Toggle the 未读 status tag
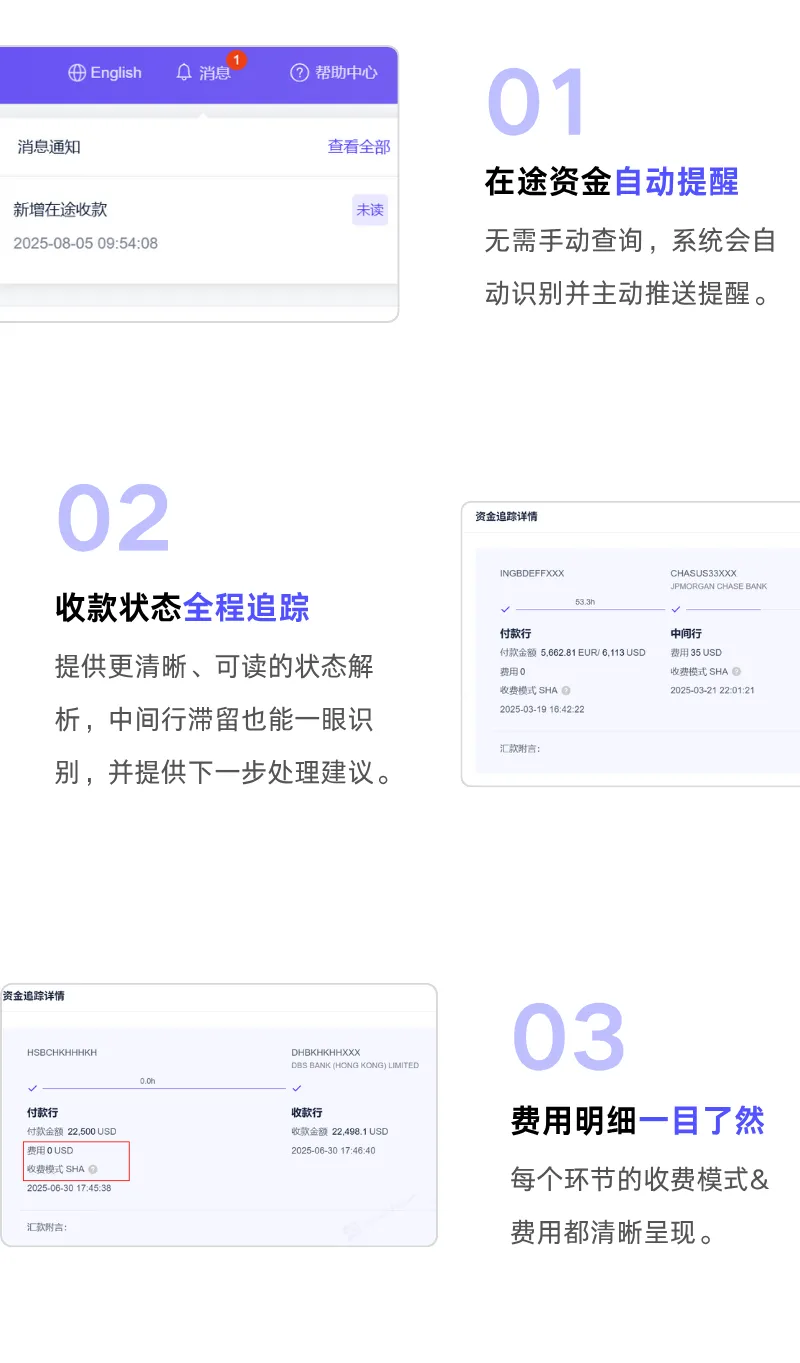Screen dimensions: 800x1363 click(370, 210)
